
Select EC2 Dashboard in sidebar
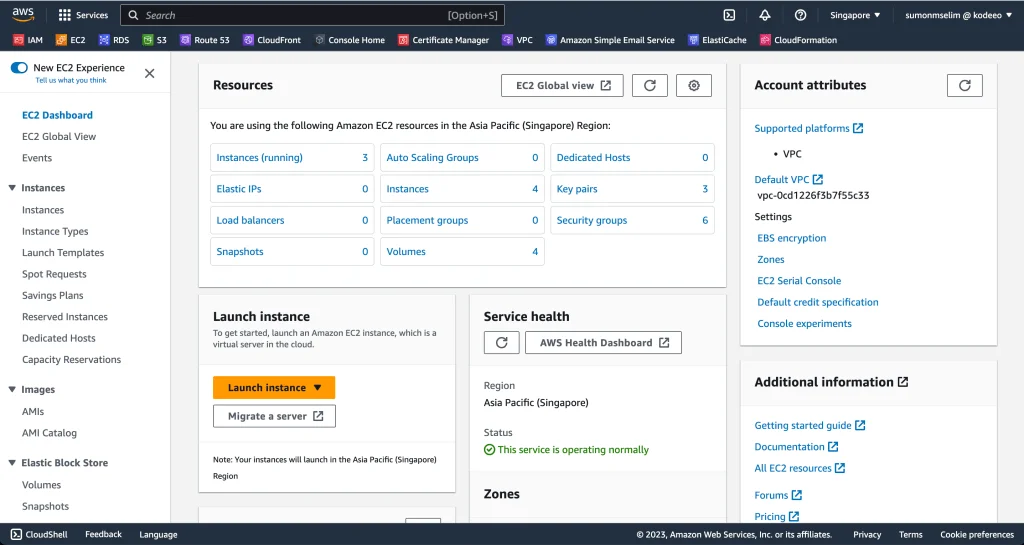pyautogui.click(x=57, y=115)
